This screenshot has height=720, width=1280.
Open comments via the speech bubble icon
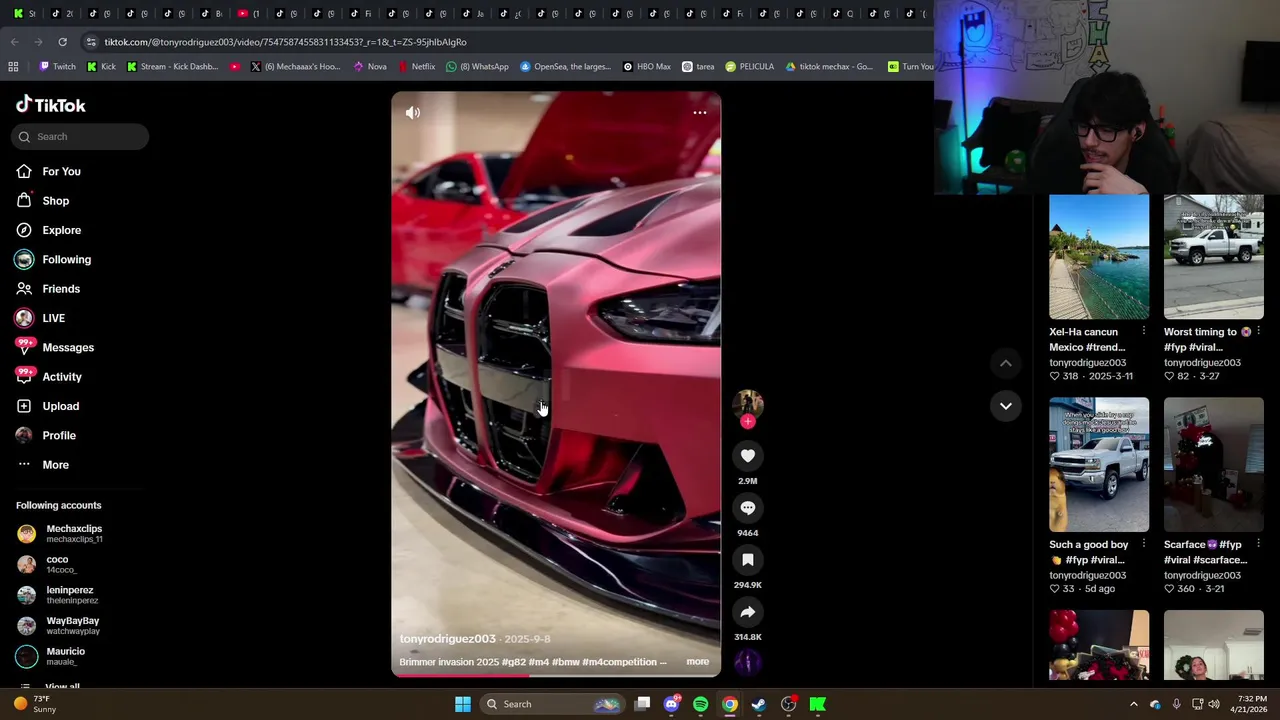coord(748,508)
